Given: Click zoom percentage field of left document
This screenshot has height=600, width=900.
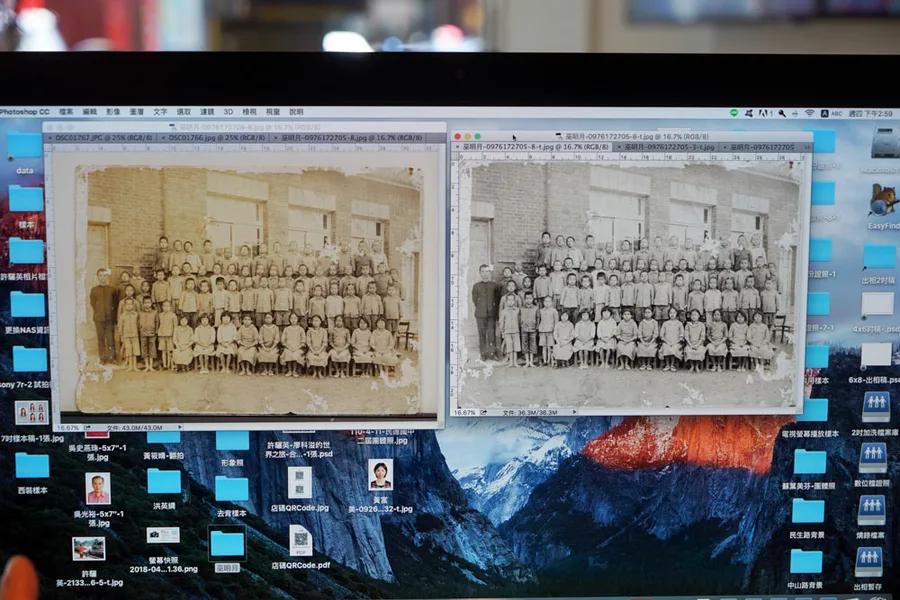Looking at the screenshot, I should point(68,428).
